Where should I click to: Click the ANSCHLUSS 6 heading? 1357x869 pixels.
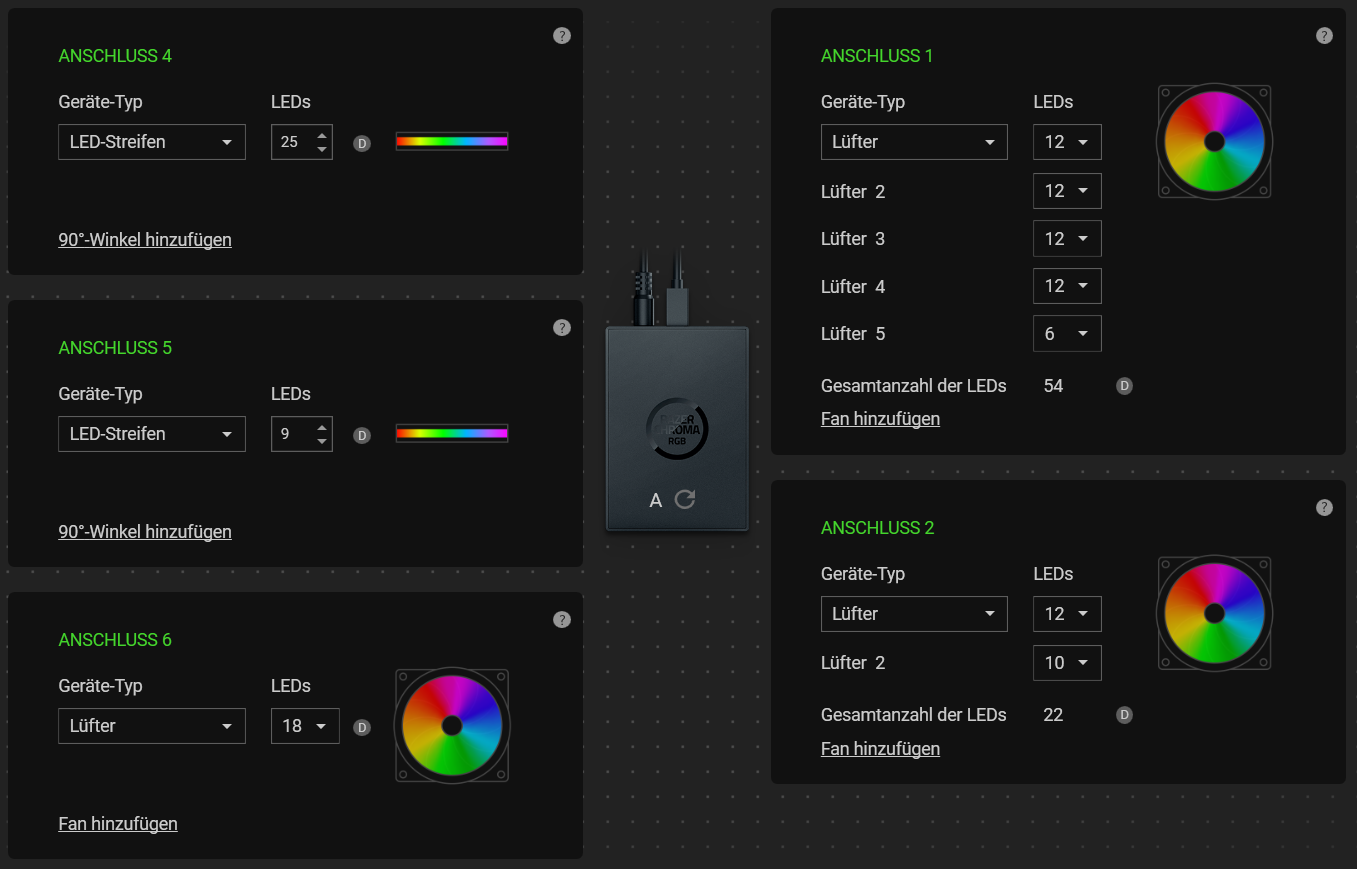115,640
